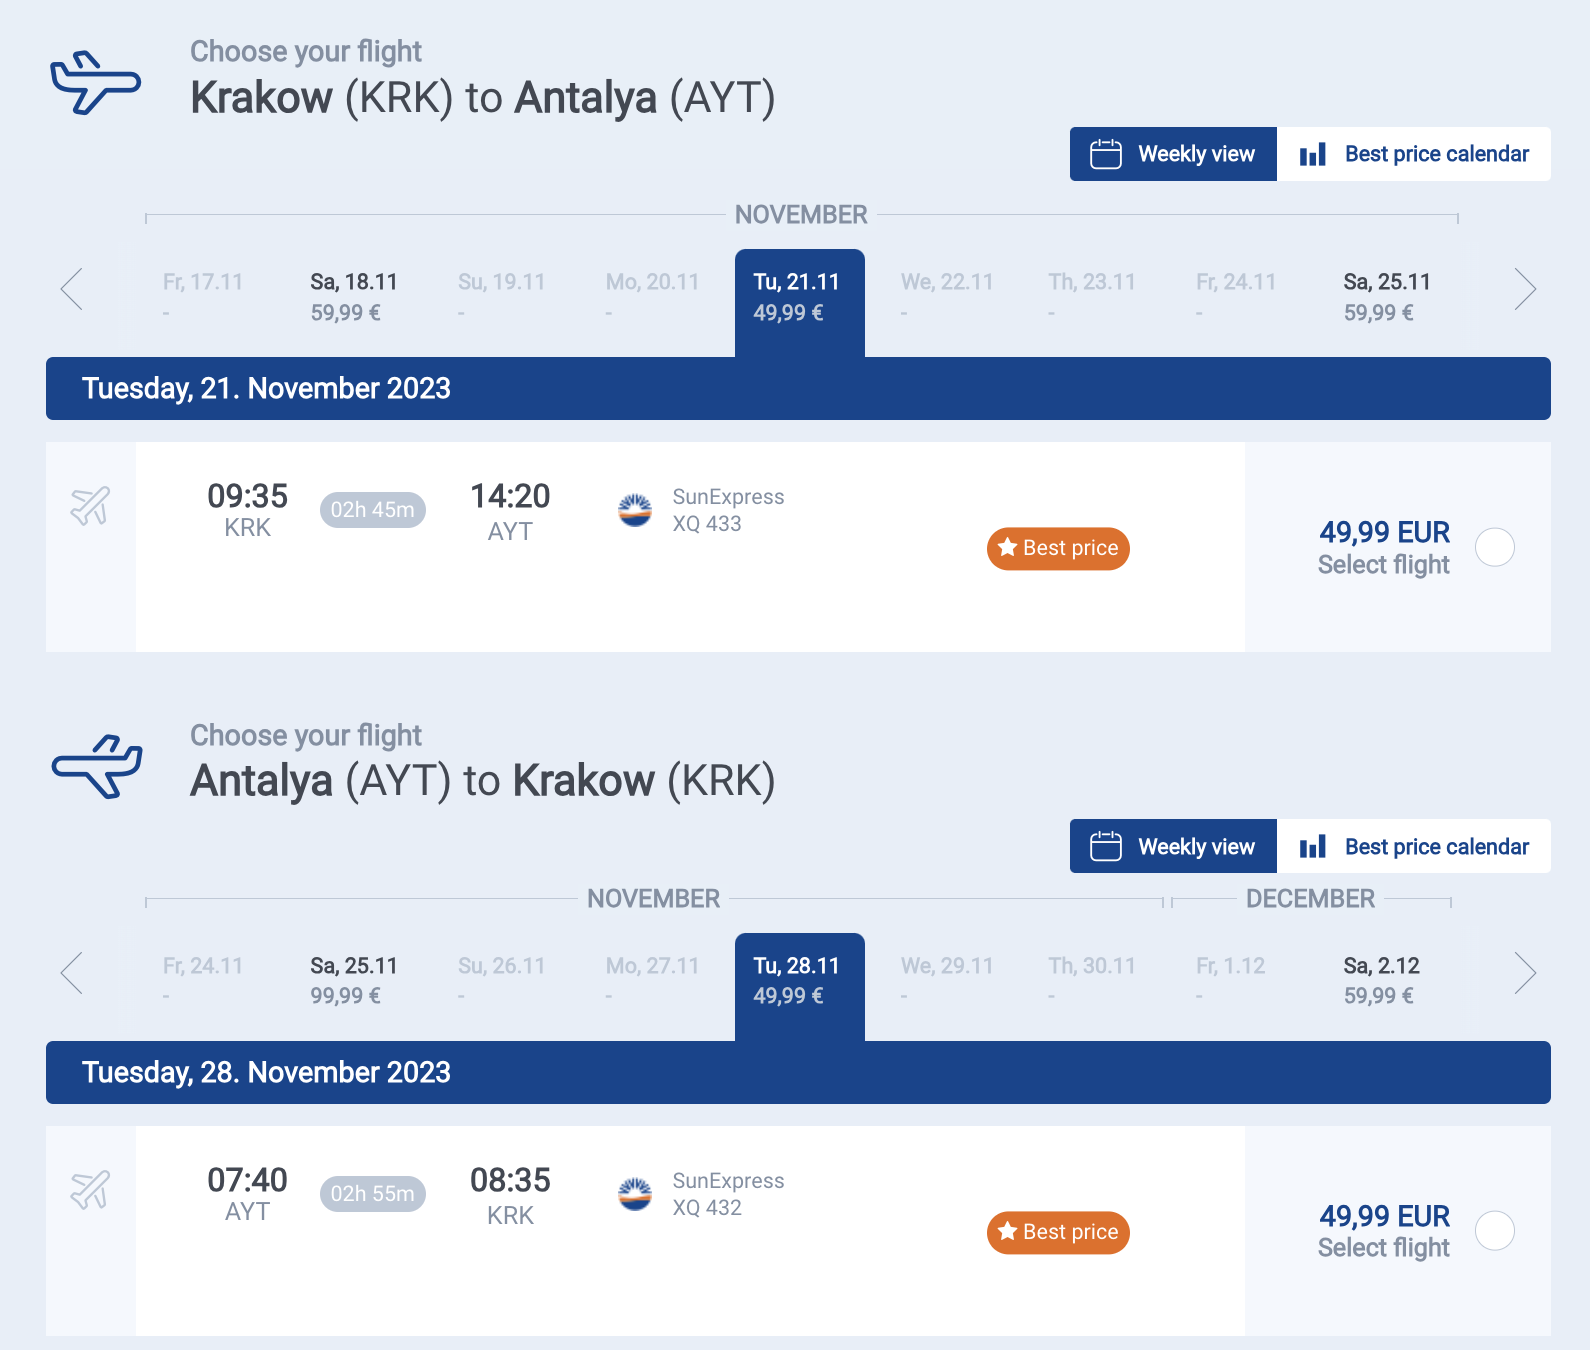Click the Best price badge on flight XQ 433

pos(1058,548)
